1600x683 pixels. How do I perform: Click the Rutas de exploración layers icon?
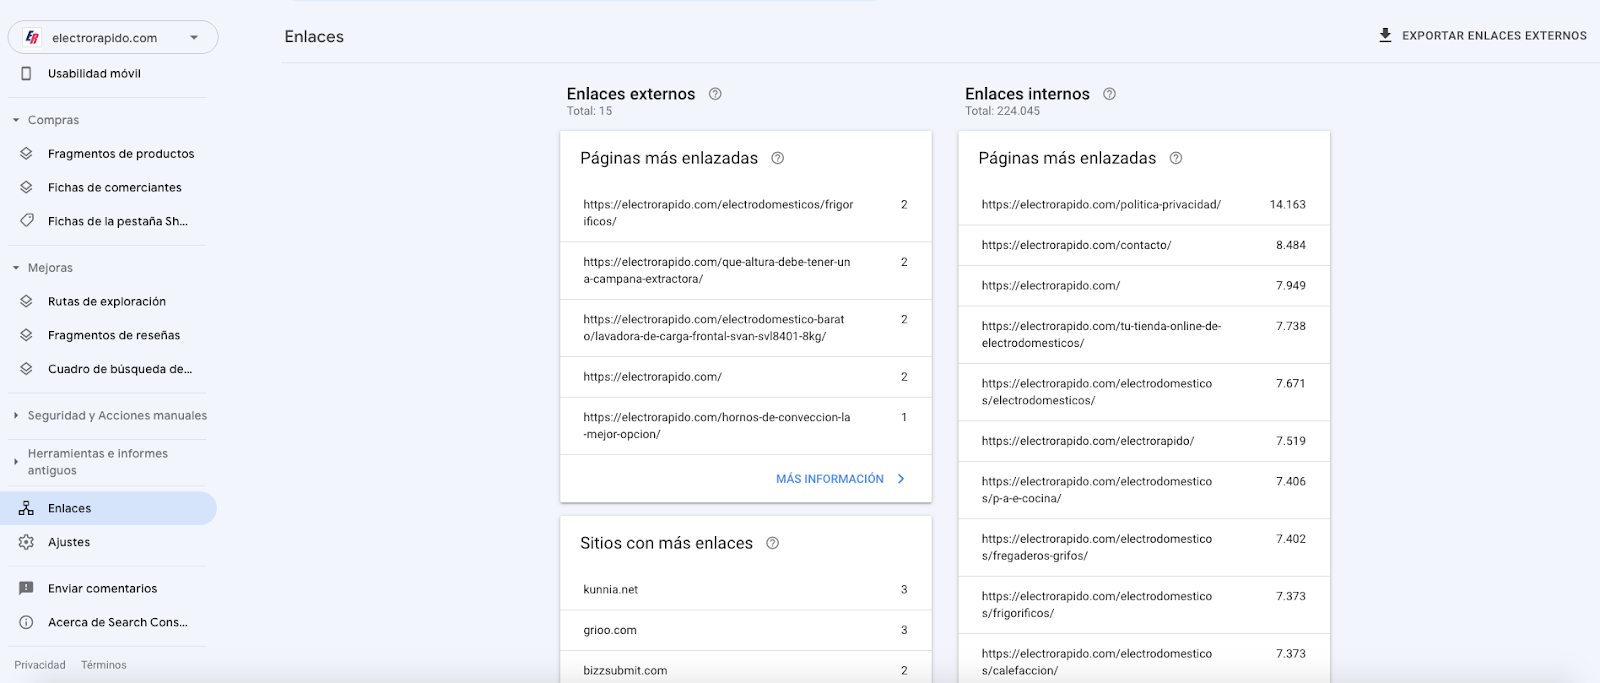[x=26, y=301]
